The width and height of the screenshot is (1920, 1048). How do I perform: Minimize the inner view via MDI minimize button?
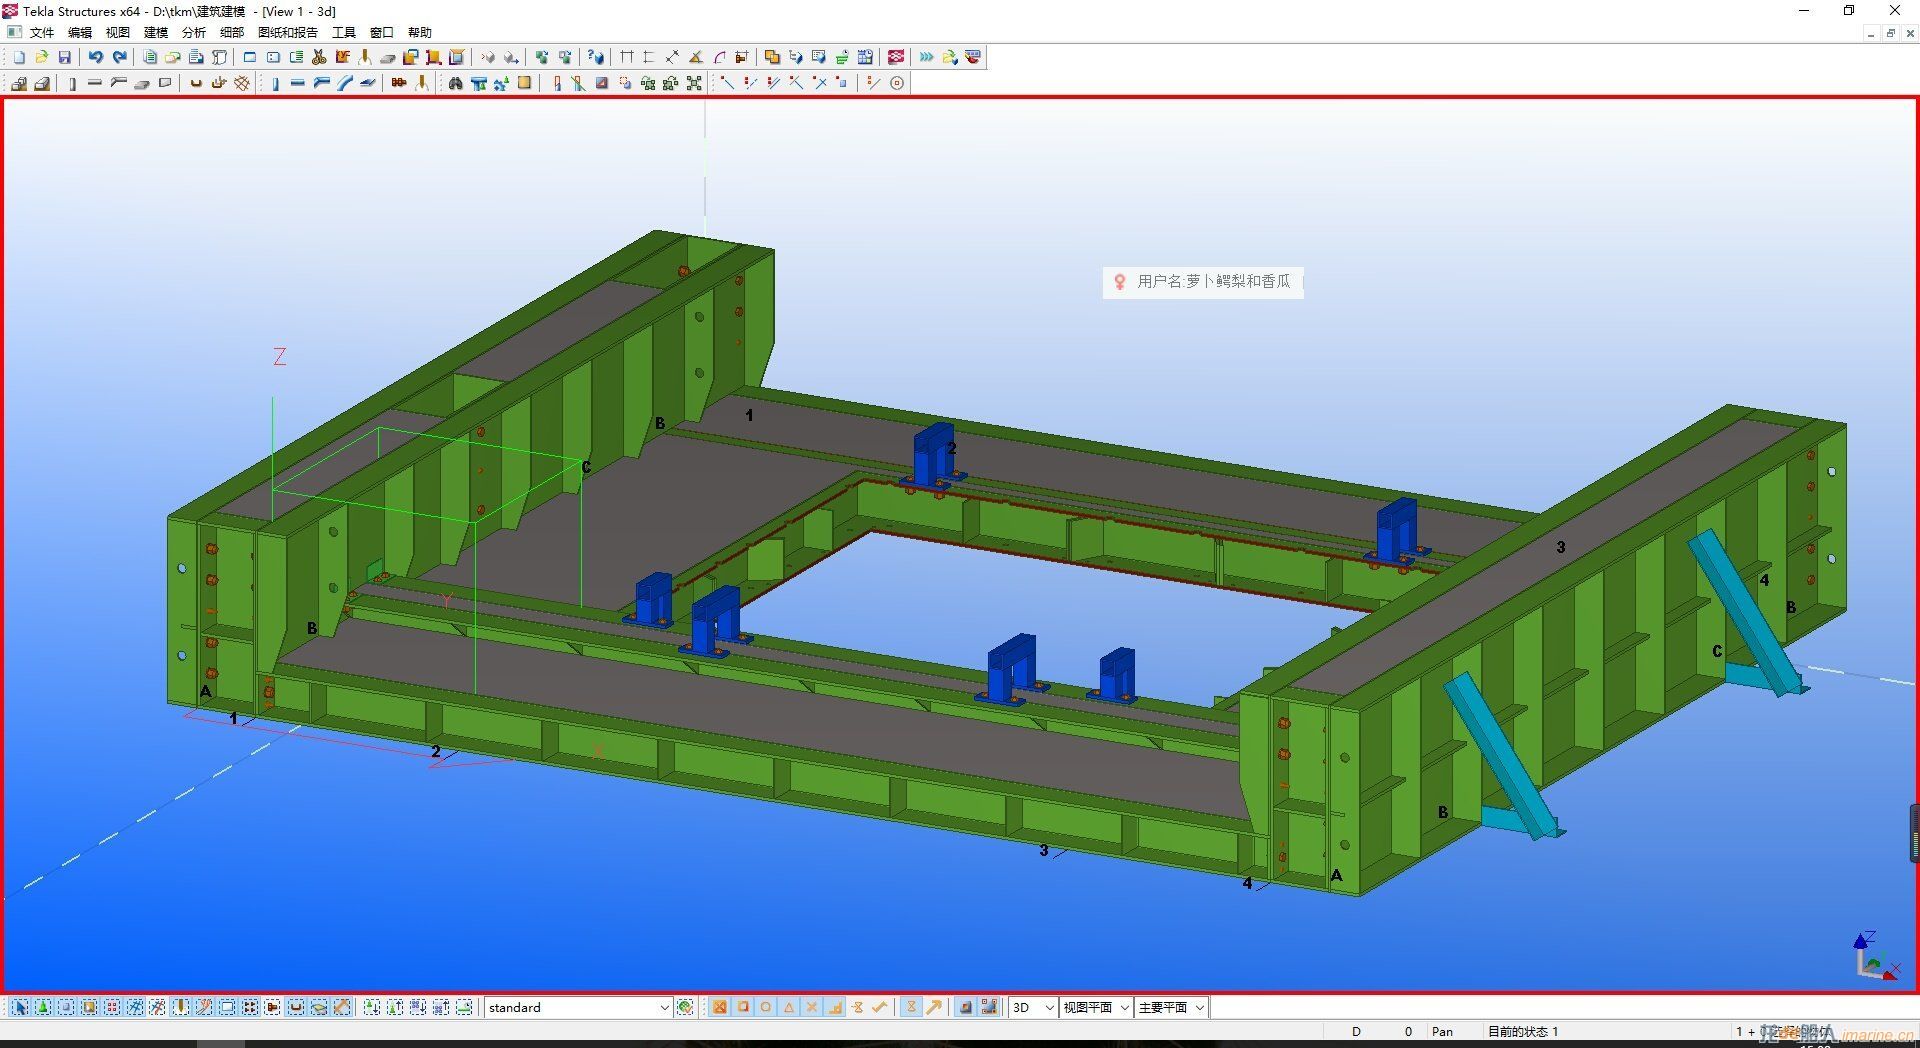point(1870,33)
